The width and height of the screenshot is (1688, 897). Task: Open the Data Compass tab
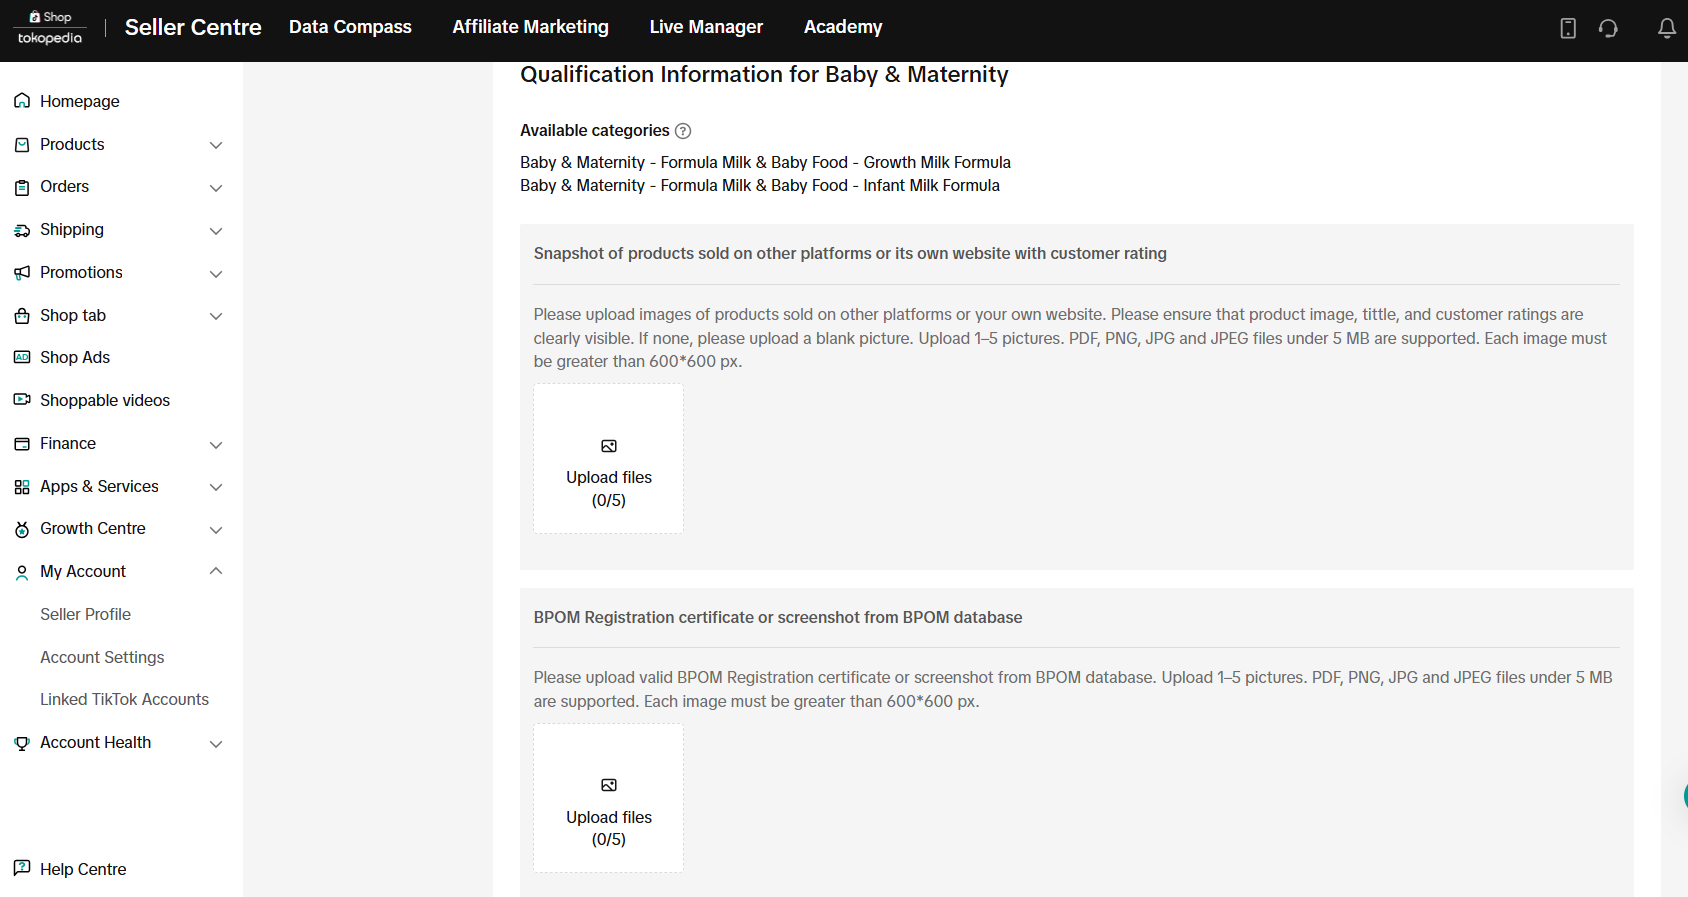coord(350,27)
